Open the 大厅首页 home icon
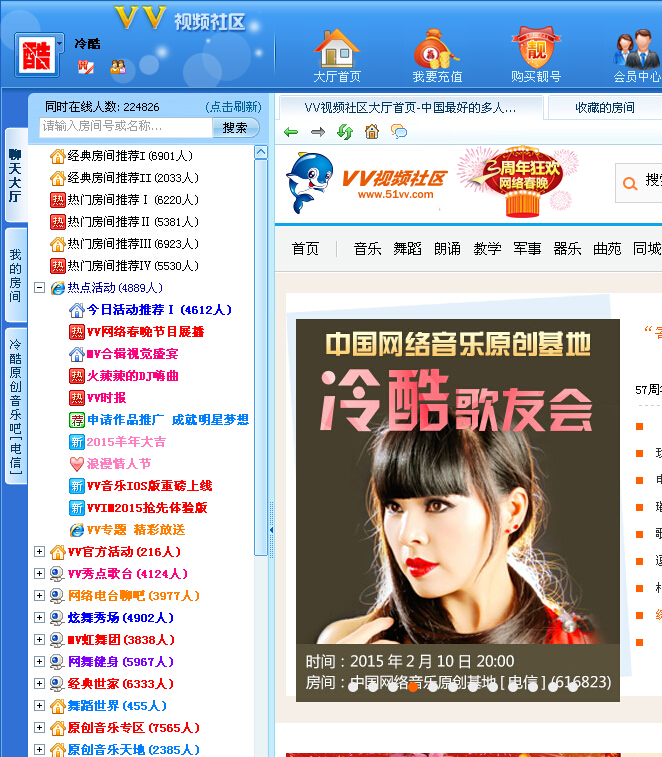 [336, 50]
